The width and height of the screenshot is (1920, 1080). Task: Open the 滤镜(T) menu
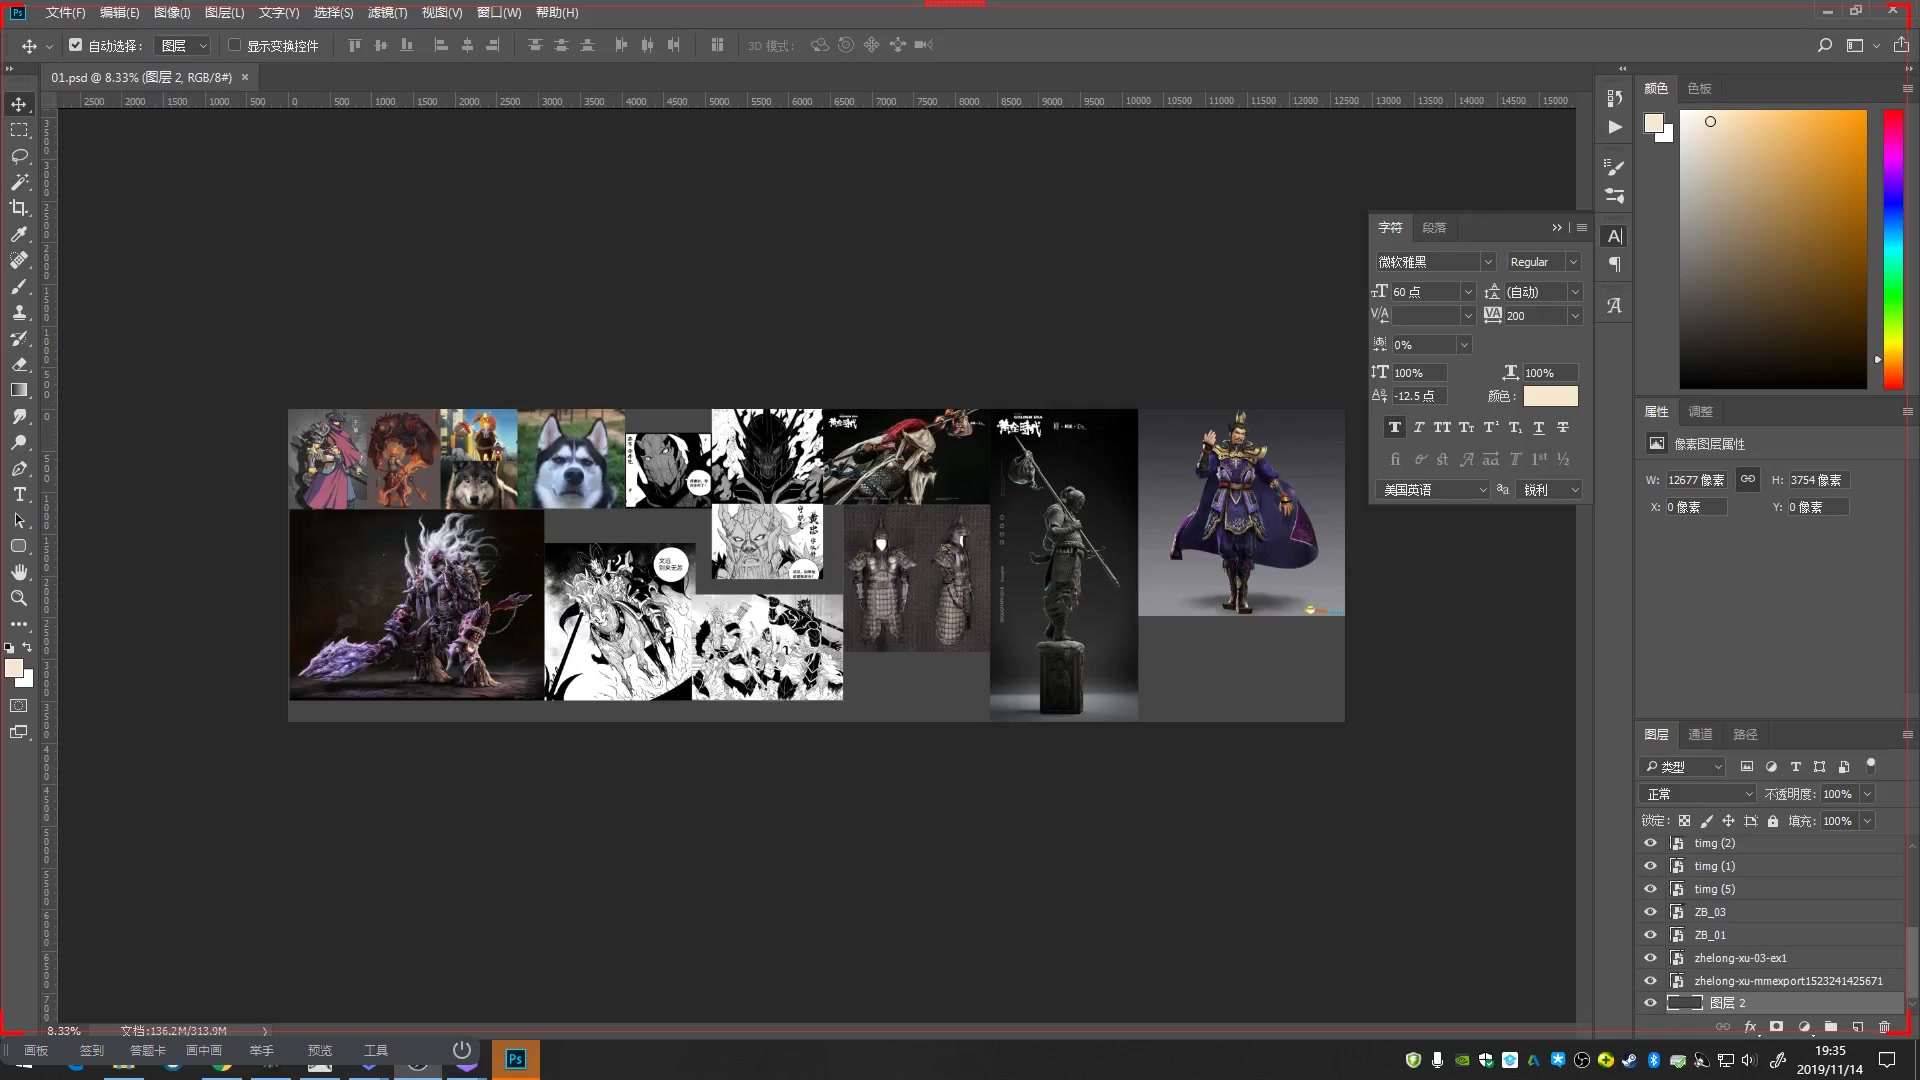click(387, 13)
